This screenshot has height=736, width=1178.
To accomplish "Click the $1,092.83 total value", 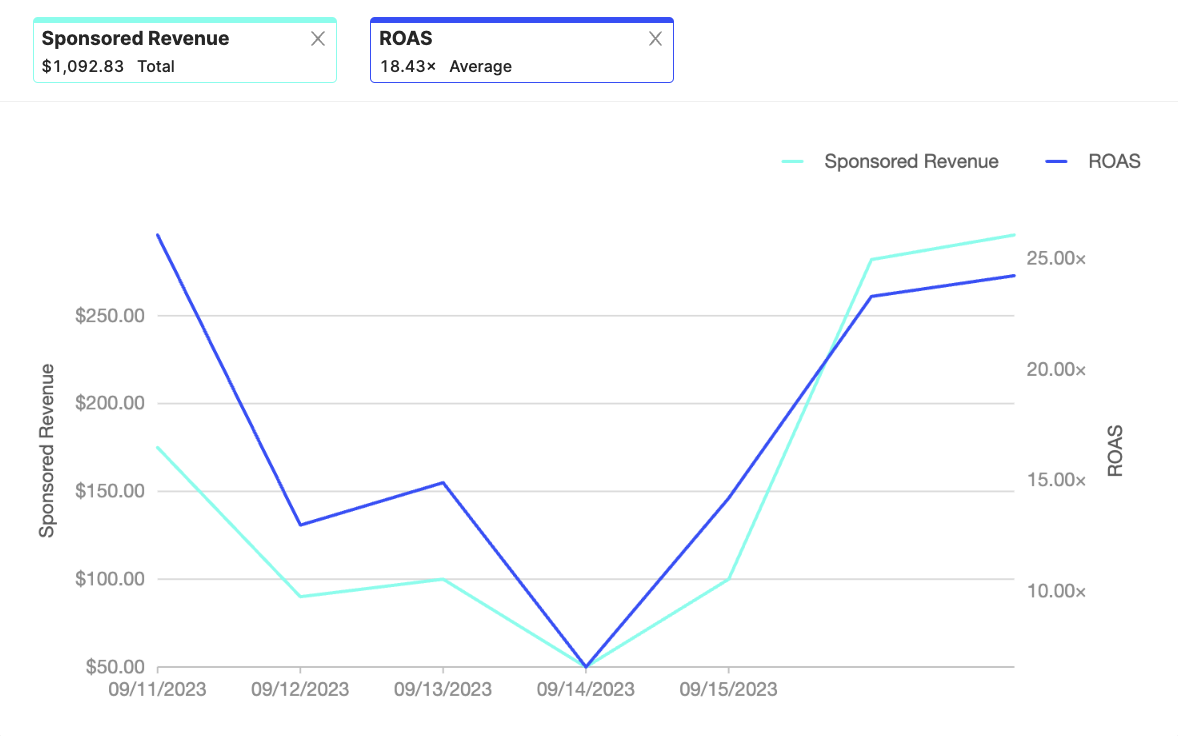I will click(83, 67).
